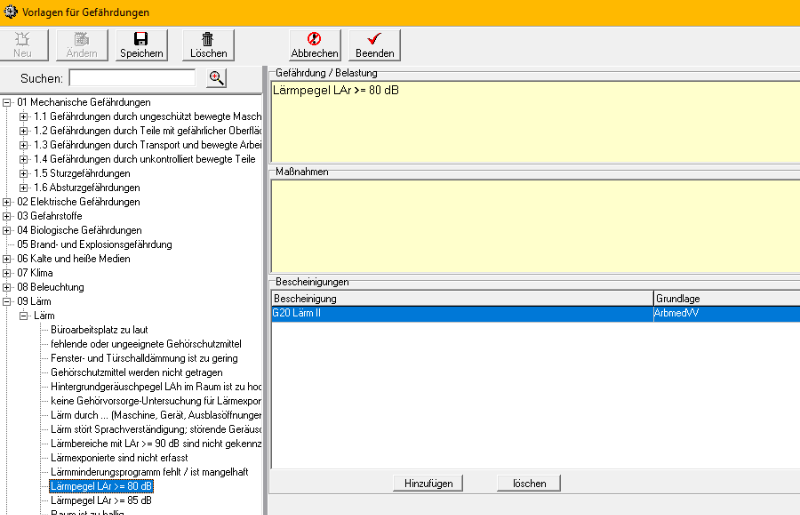This screenshot has width=800, height=515.
Task: Click the Beenden checkmark icon
Action: pyautogui.click(x=375, y=39)
